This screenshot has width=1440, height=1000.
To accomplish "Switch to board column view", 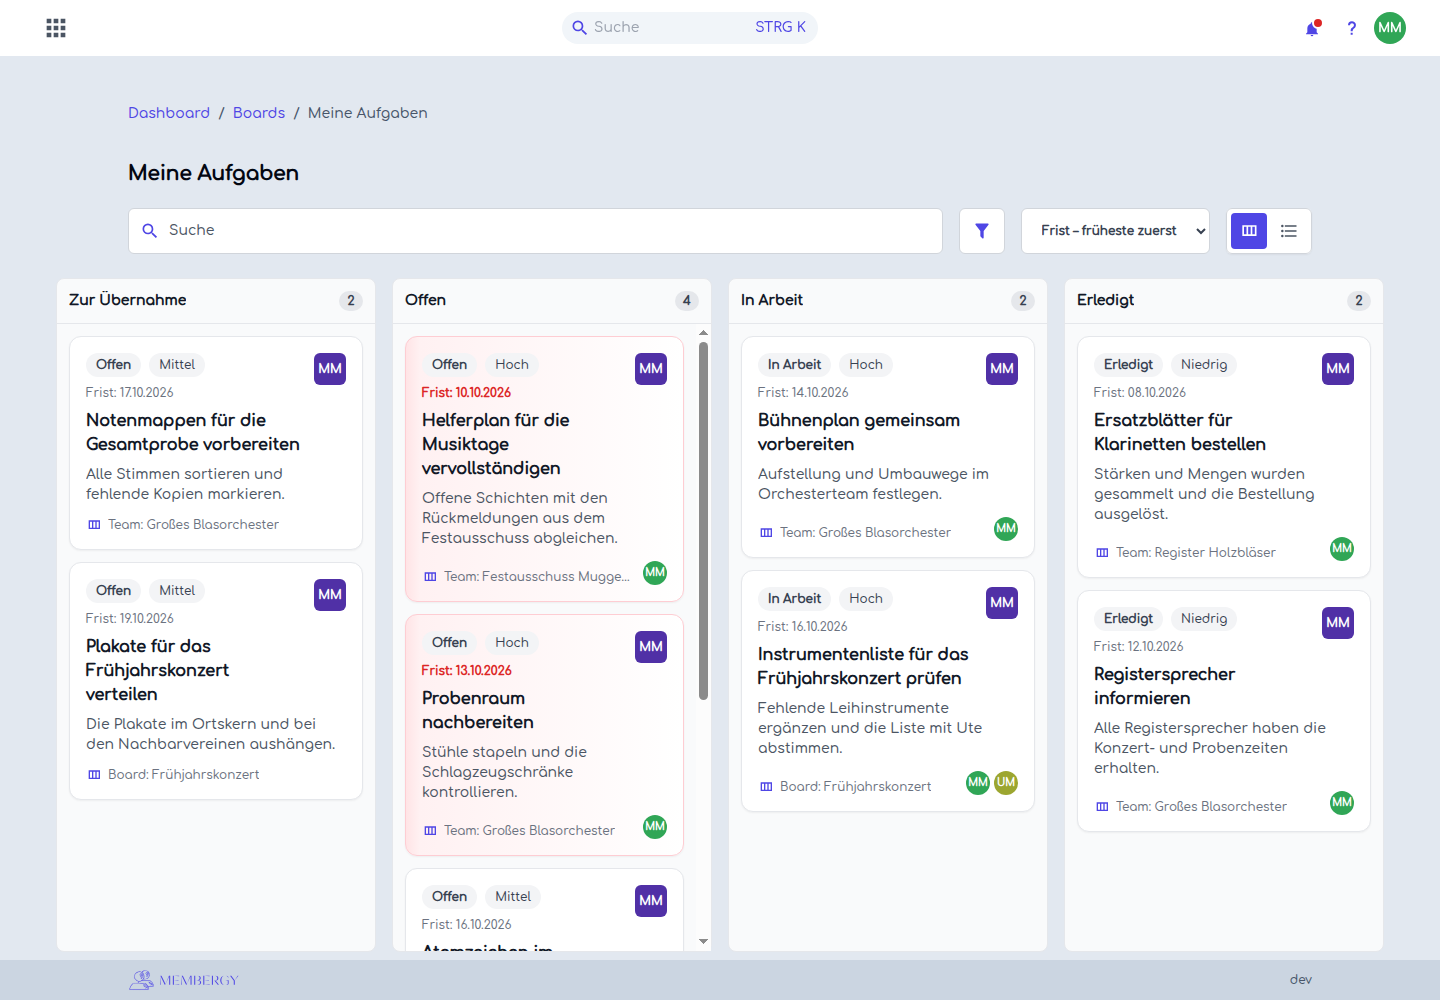I will 1249,231.
